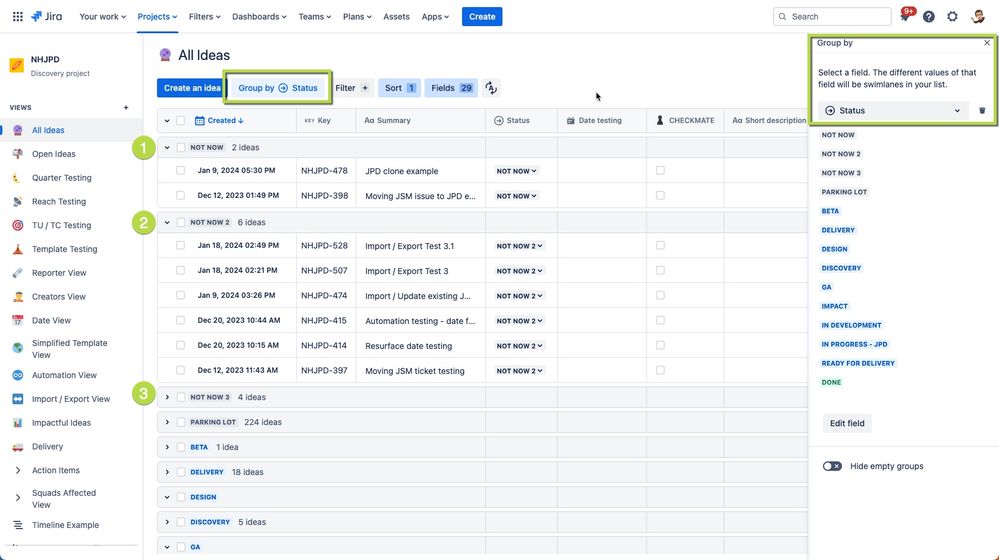Open the notifications bell
The height and width of the screenshot is (560, 999).
coord(905,17)
